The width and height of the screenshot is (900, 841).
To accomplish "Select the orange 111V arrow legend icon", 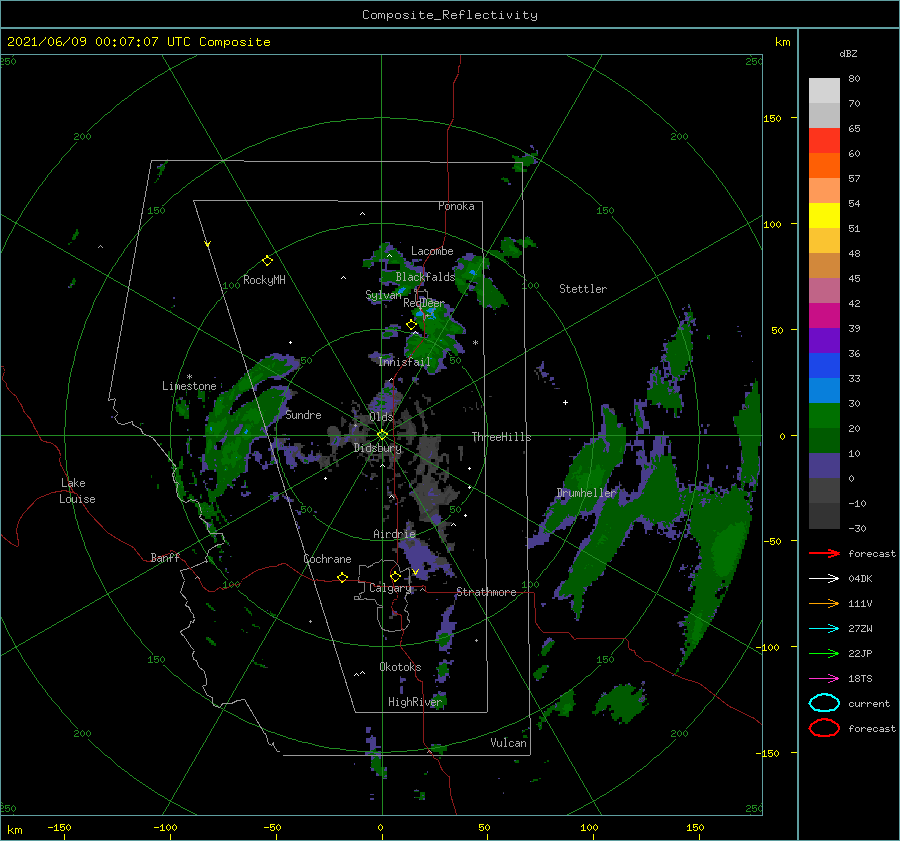I will (x=824, y=603).
